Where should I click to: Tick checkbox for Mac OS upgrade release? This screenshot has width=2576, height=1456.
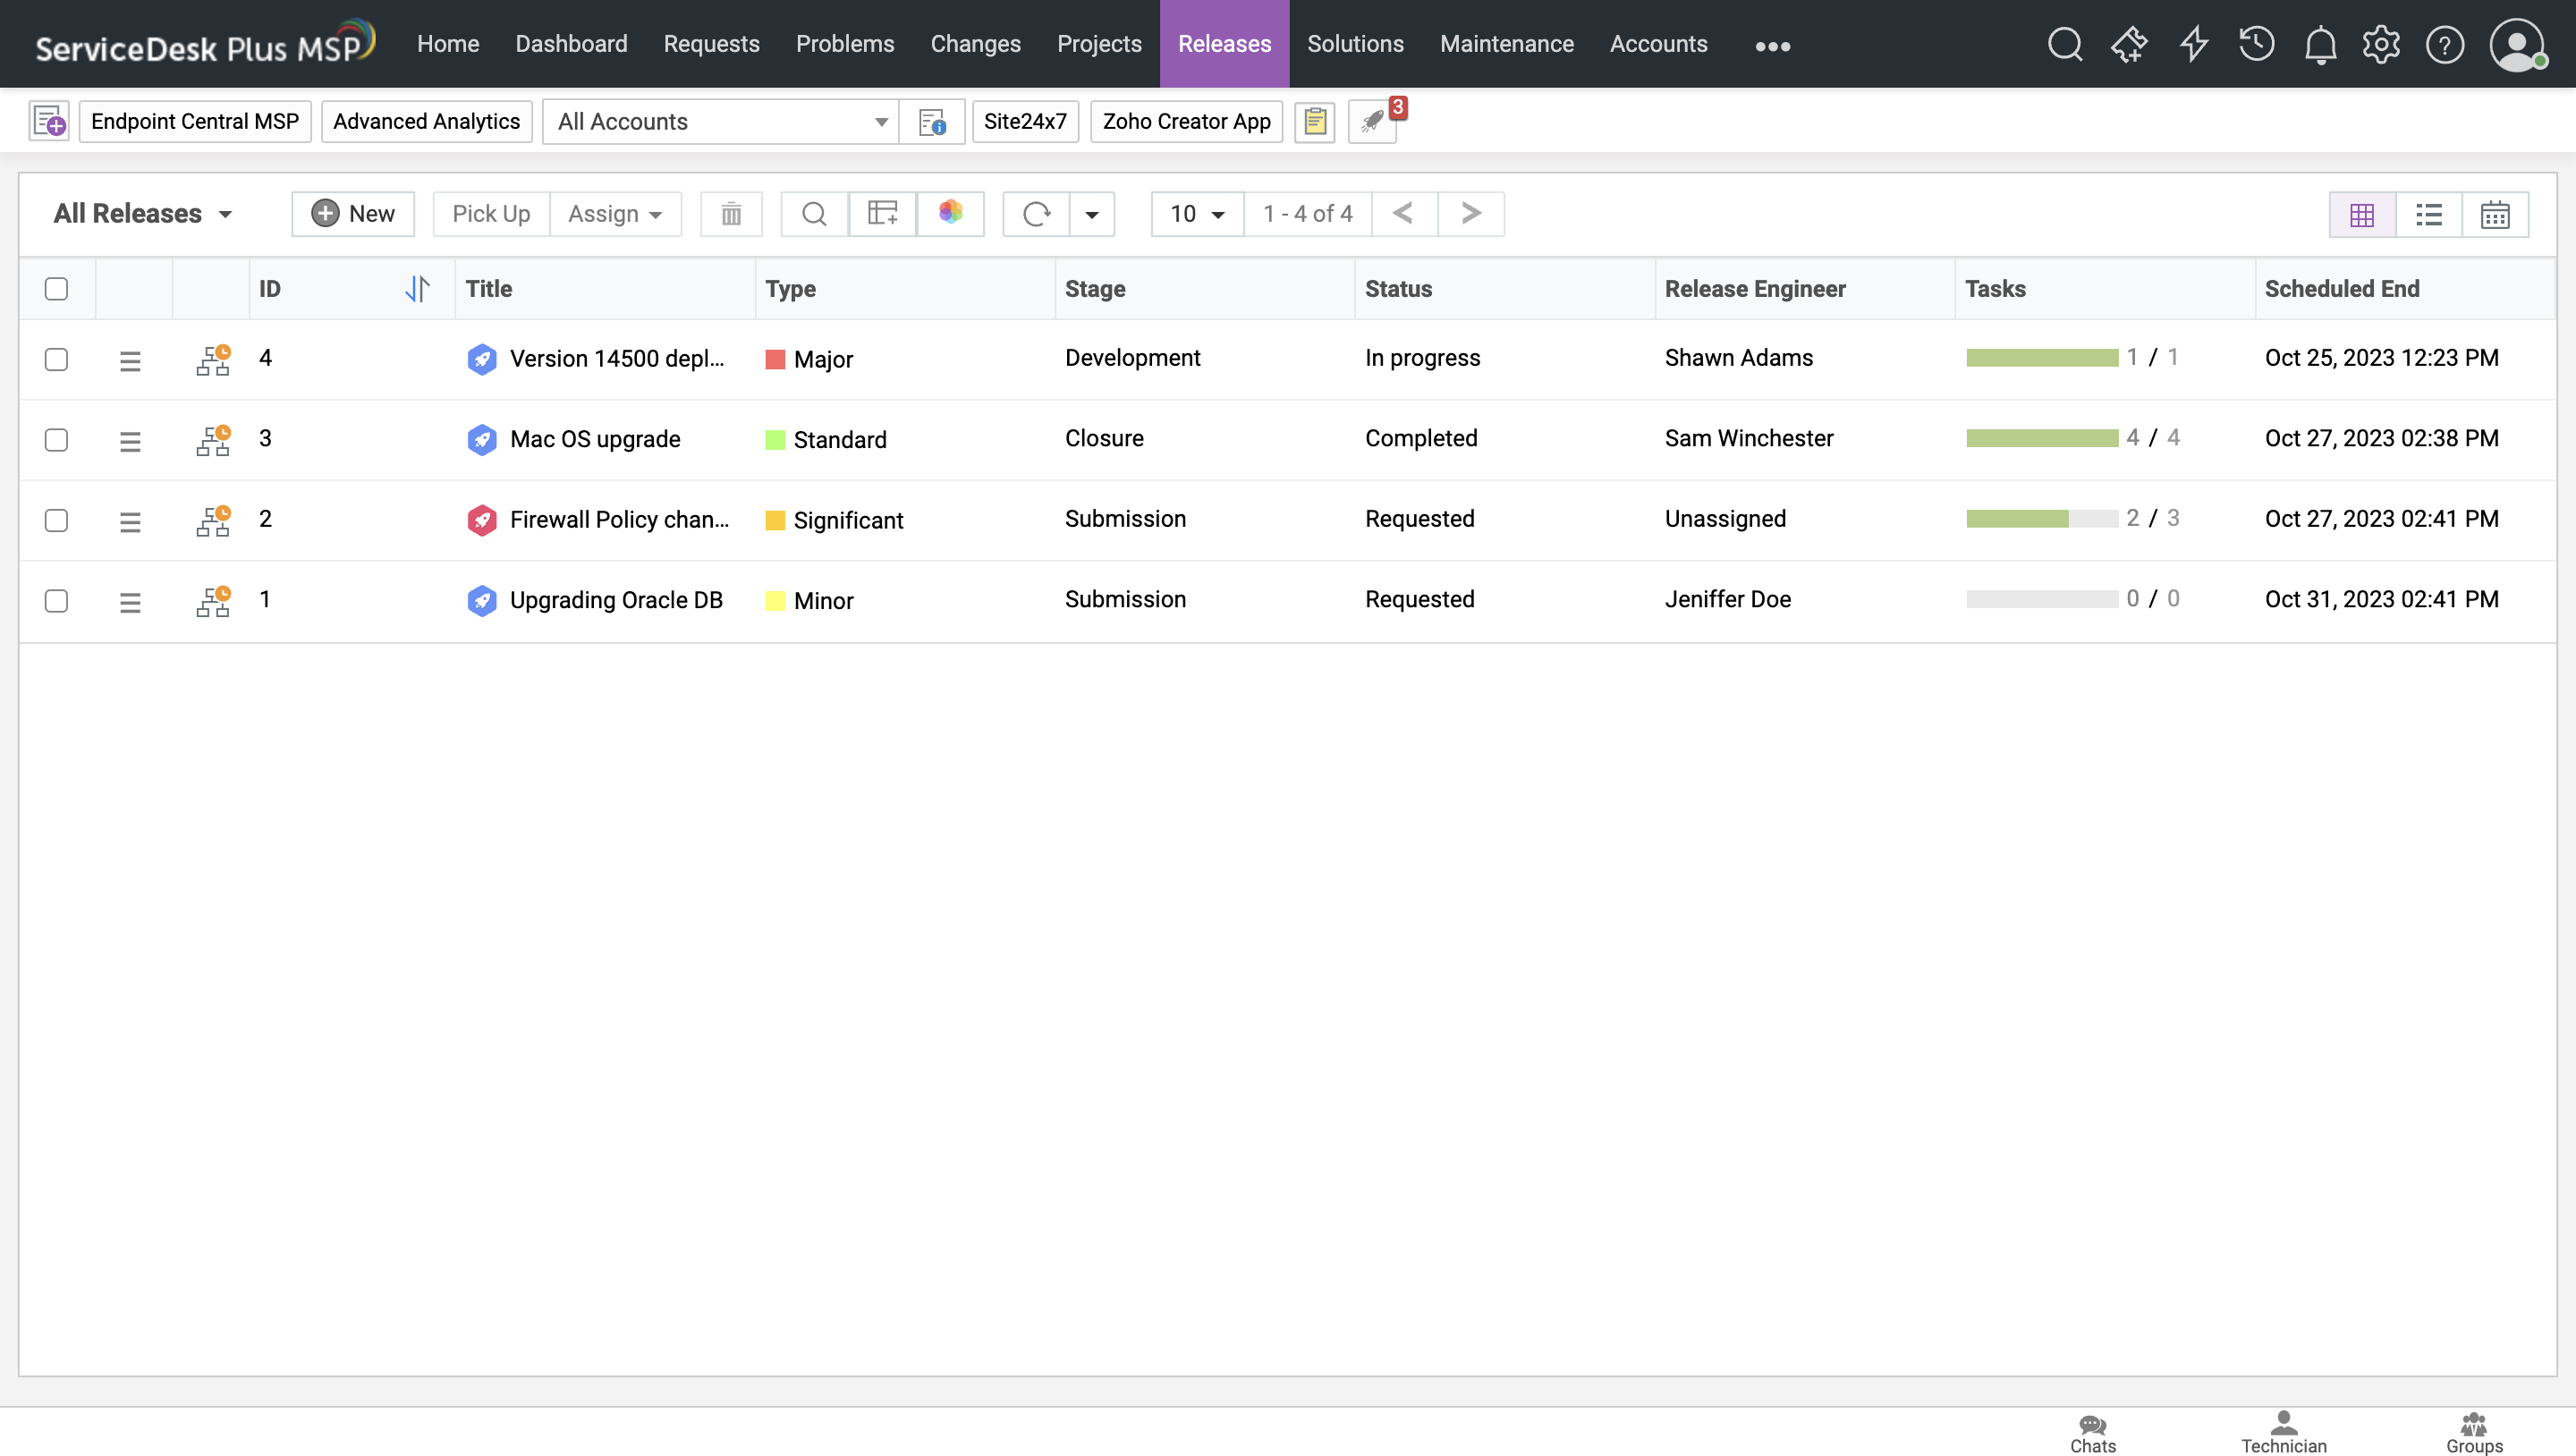point(56,440)
